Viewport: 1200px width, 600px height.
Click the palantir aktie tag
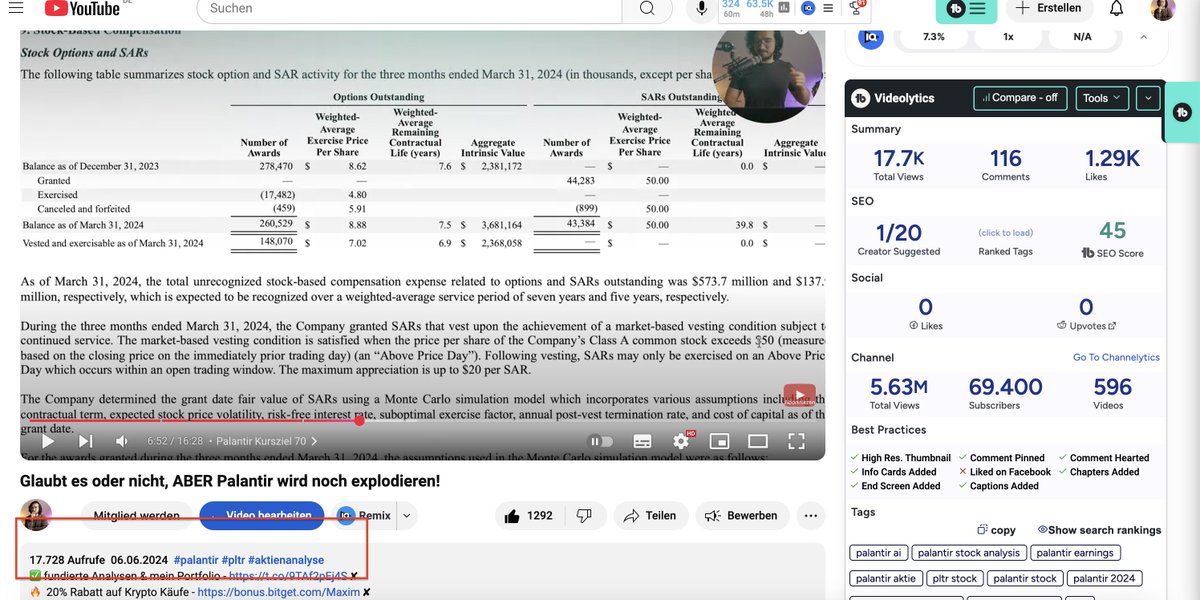(x=886, y=578)
